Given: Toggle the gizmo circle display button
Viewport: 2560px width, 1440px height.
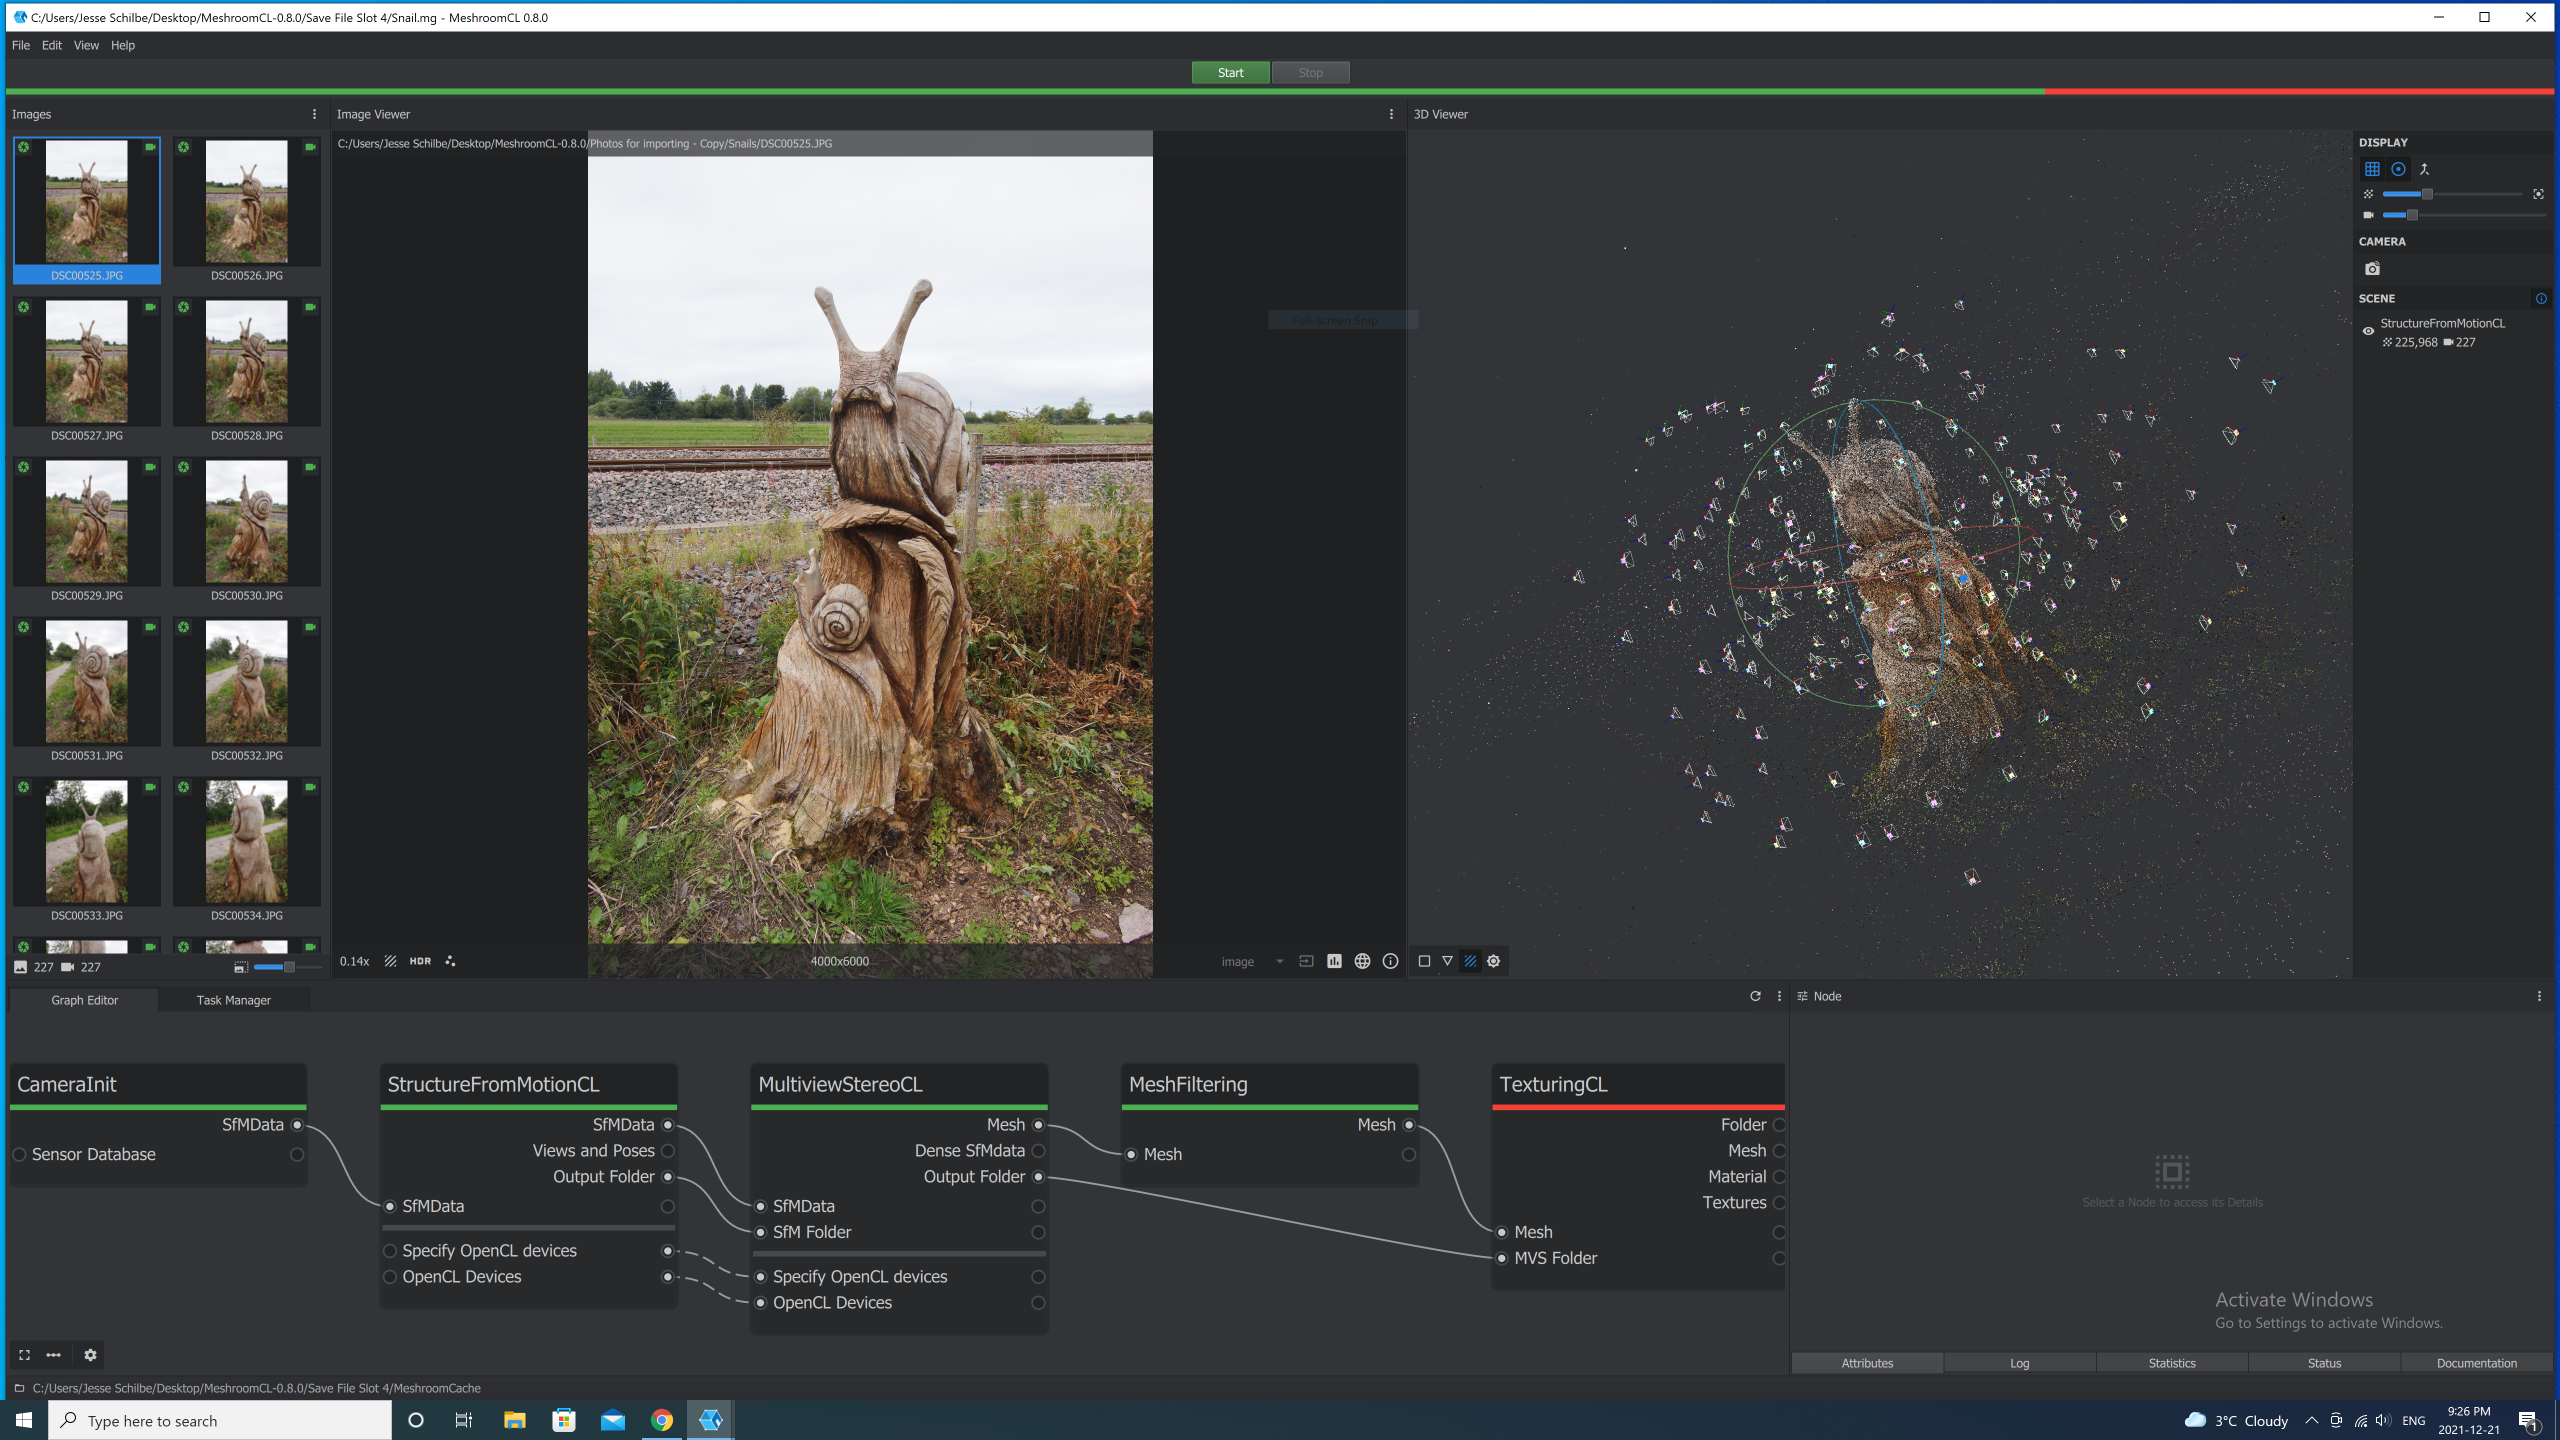Looking at the screenshot, I should (x=2398, y=169).
